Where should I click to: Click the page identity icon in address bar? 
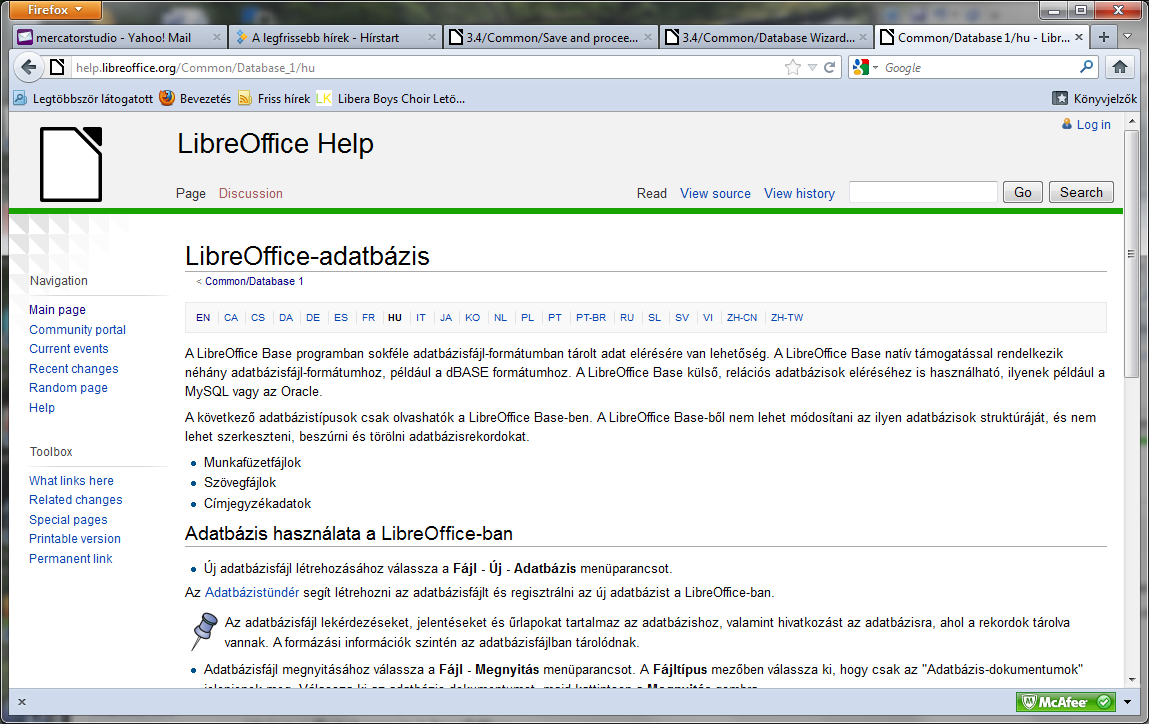57,67
